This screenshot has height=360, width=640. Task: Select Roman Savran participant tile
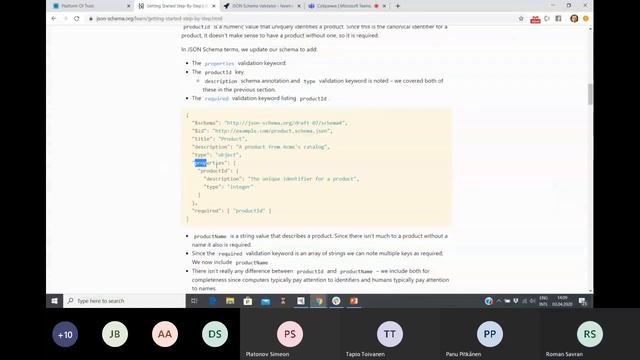pyautogui.click(x=590, y=334)
